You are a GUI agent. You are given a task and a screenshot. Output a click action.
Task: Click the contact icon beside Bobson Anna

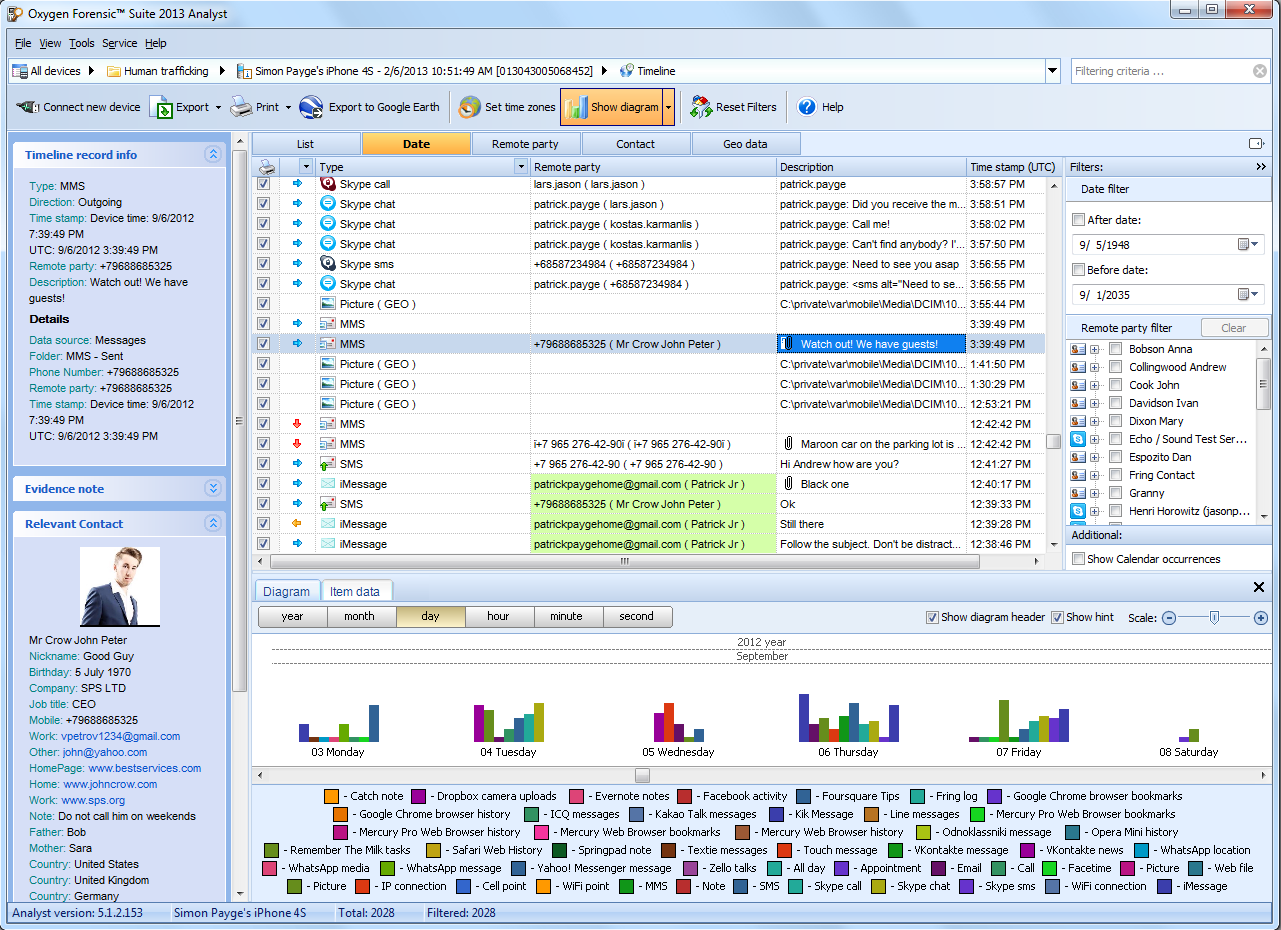click(x=1078, y=349)
